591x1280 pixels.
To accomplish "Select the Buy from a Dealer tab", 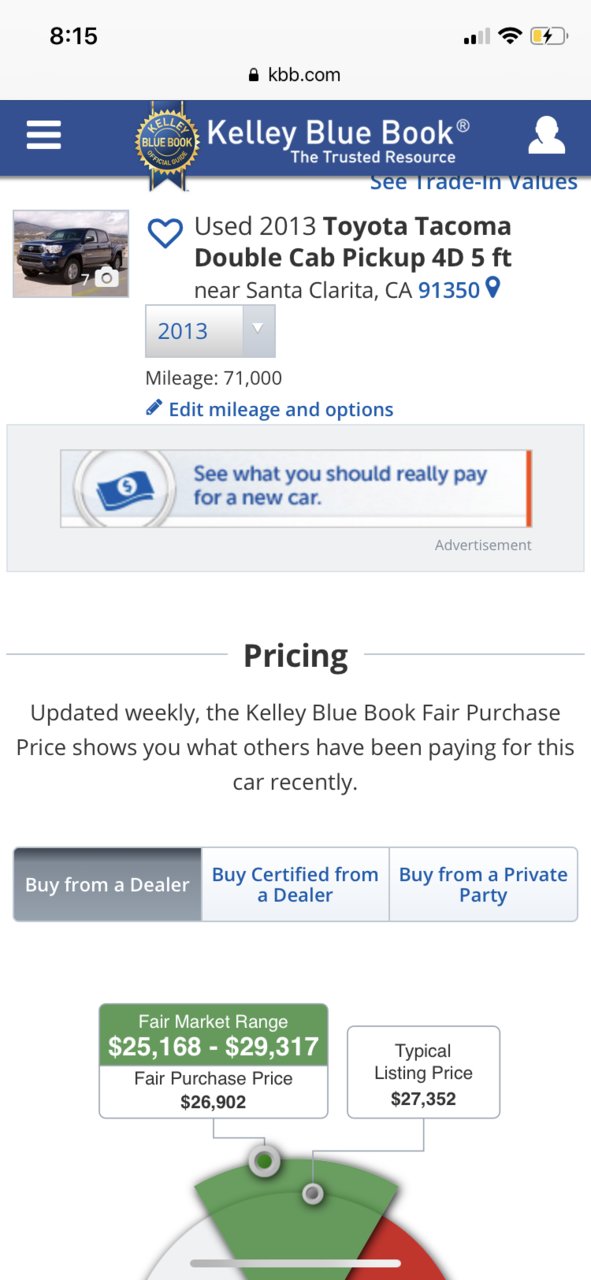I will pos(107,885).
